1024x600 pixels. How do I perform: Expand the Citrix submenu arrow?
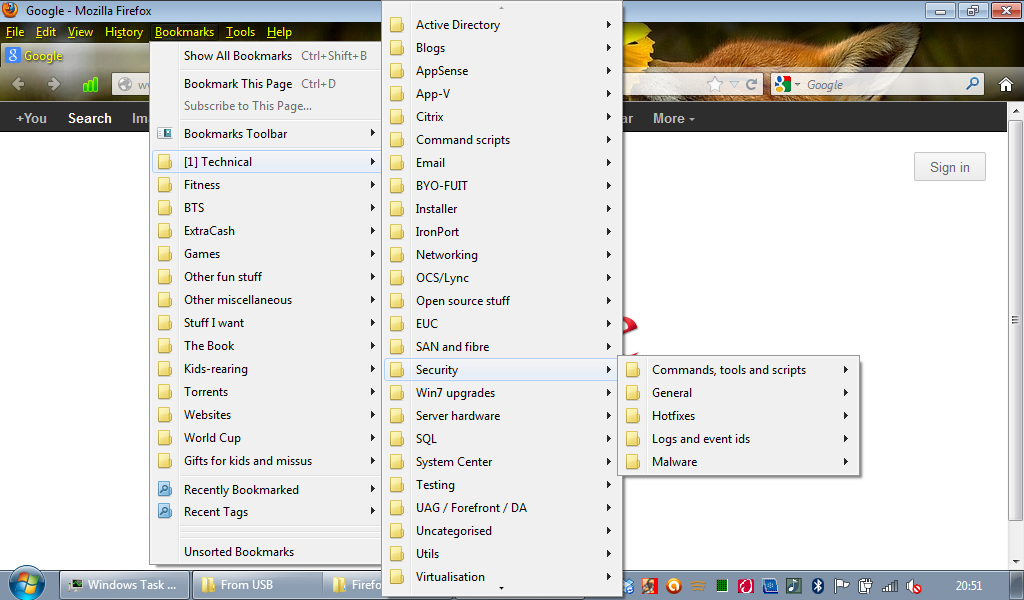pyautogui.click(x=609, y=117)
